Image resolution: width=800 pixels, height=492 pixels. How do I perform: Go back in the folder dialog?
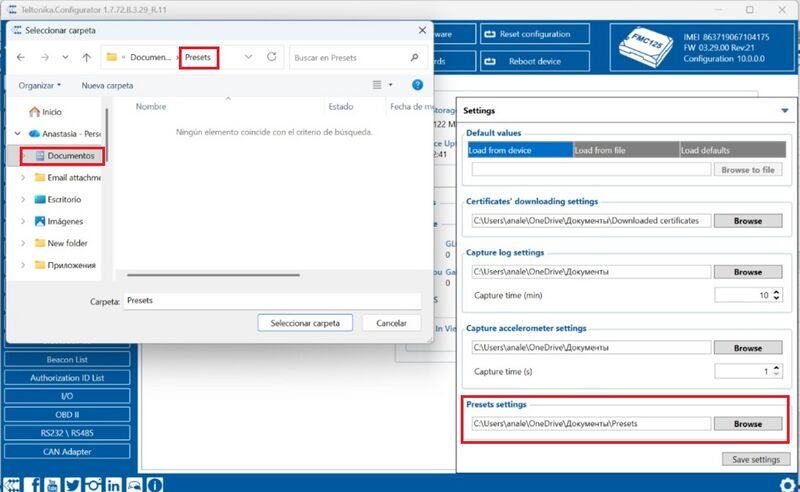click(20, 57)
